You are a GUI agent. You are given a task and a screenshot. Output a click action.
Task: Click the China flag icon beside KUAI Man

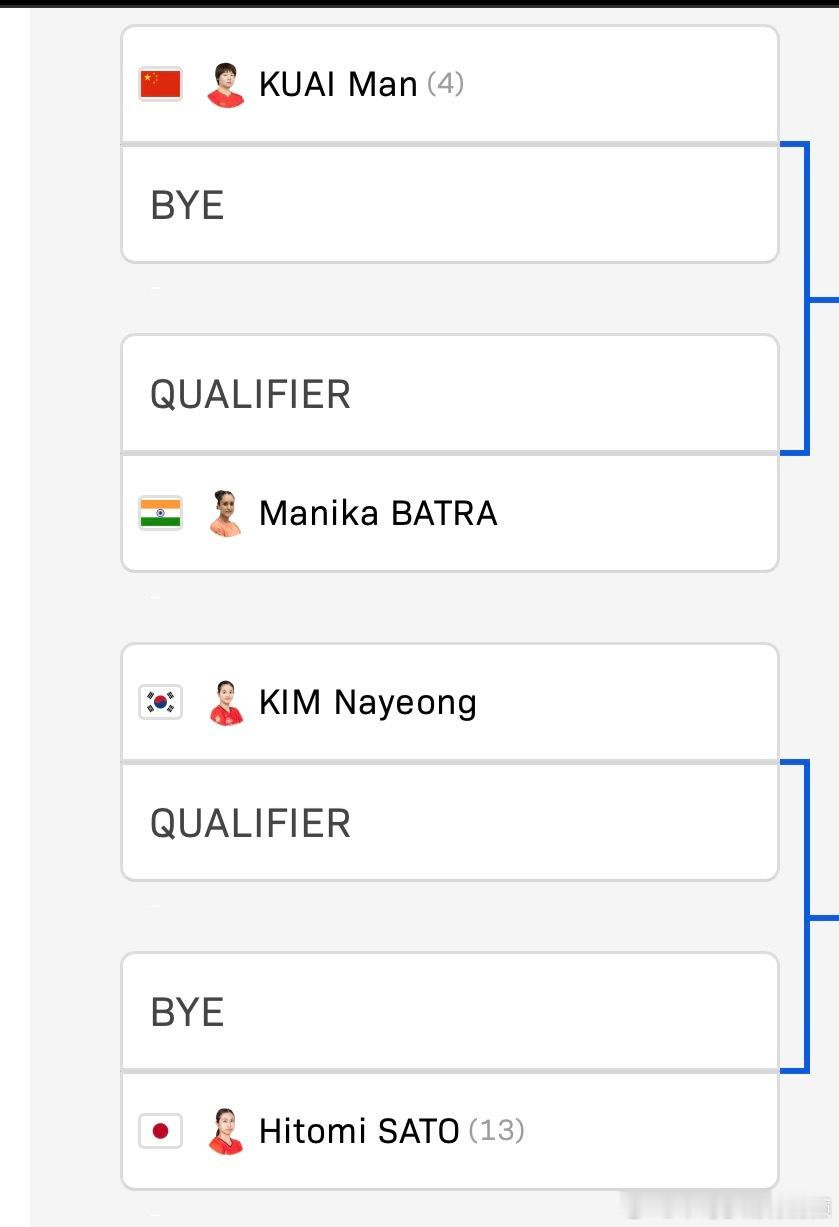point(160,84)
